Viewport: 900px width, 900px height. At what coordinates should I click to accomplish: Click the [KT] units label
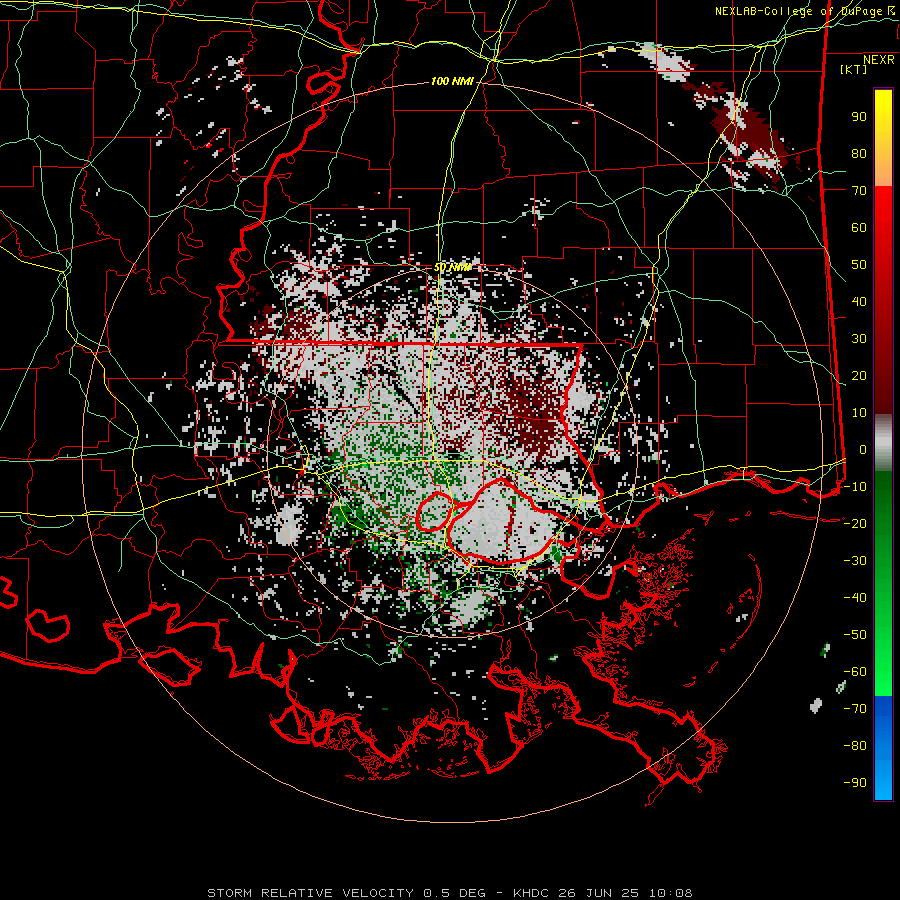coord(854,69)
